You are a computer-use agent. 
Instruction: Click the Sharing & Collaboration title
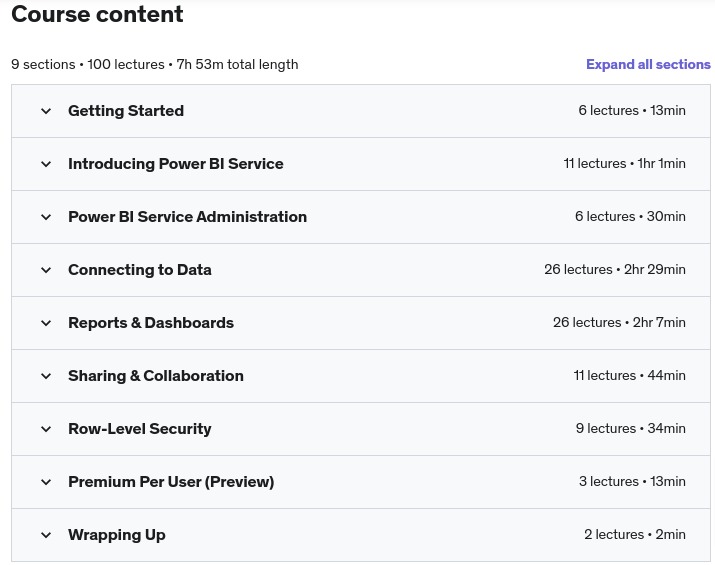click(x=155, y=376)
